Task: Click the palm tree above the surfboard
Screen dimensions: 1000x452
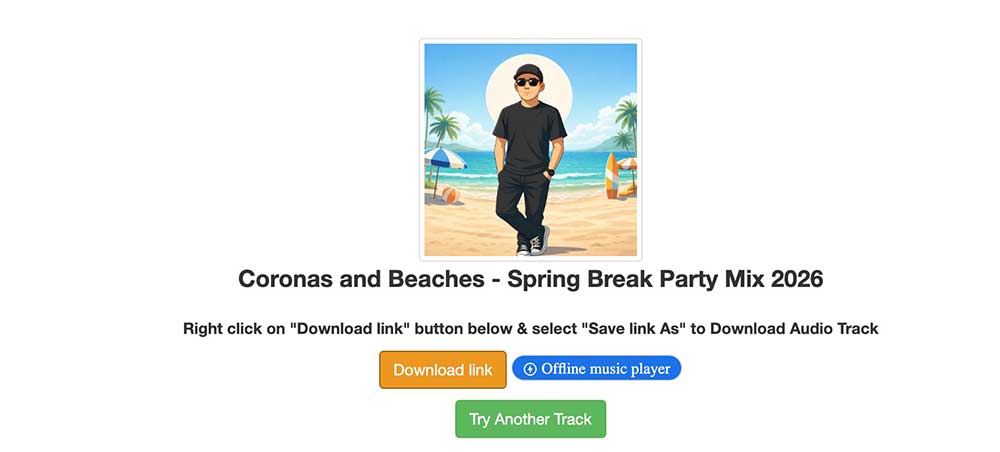Action: coord(624,112)
